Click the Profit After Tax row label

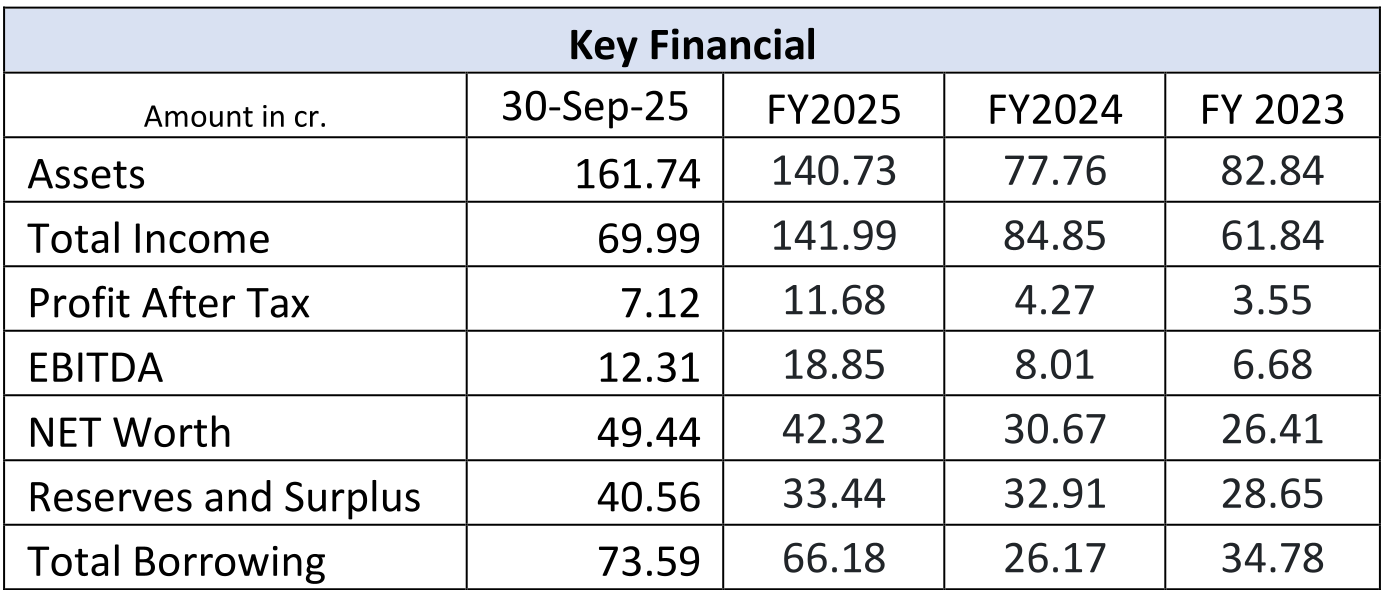169,303
